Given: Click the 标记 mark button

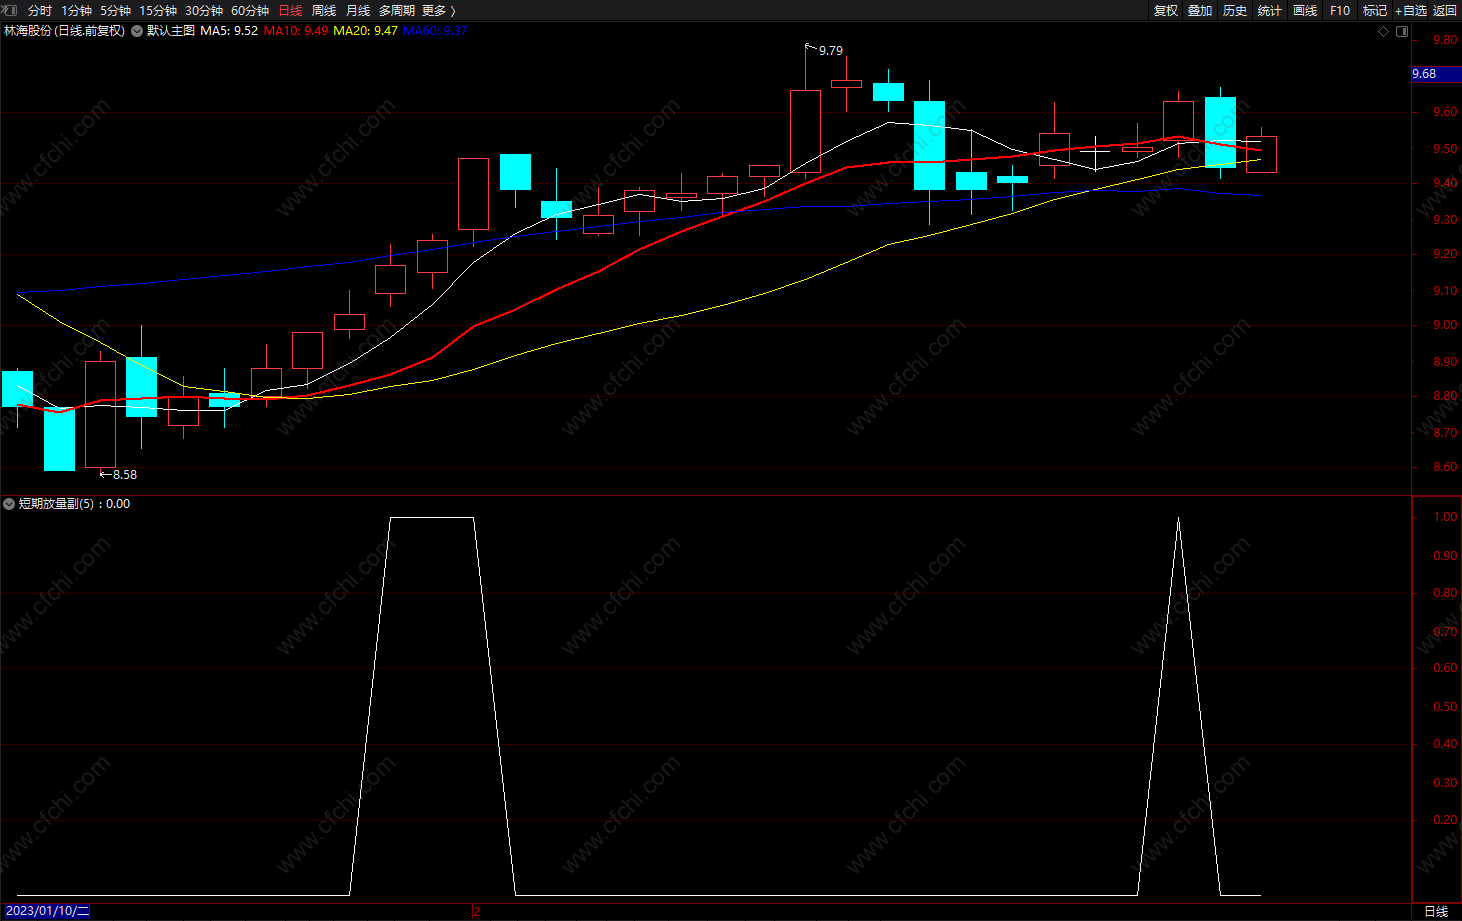Looking at the screenshot, I should (x=1375, y=11).
